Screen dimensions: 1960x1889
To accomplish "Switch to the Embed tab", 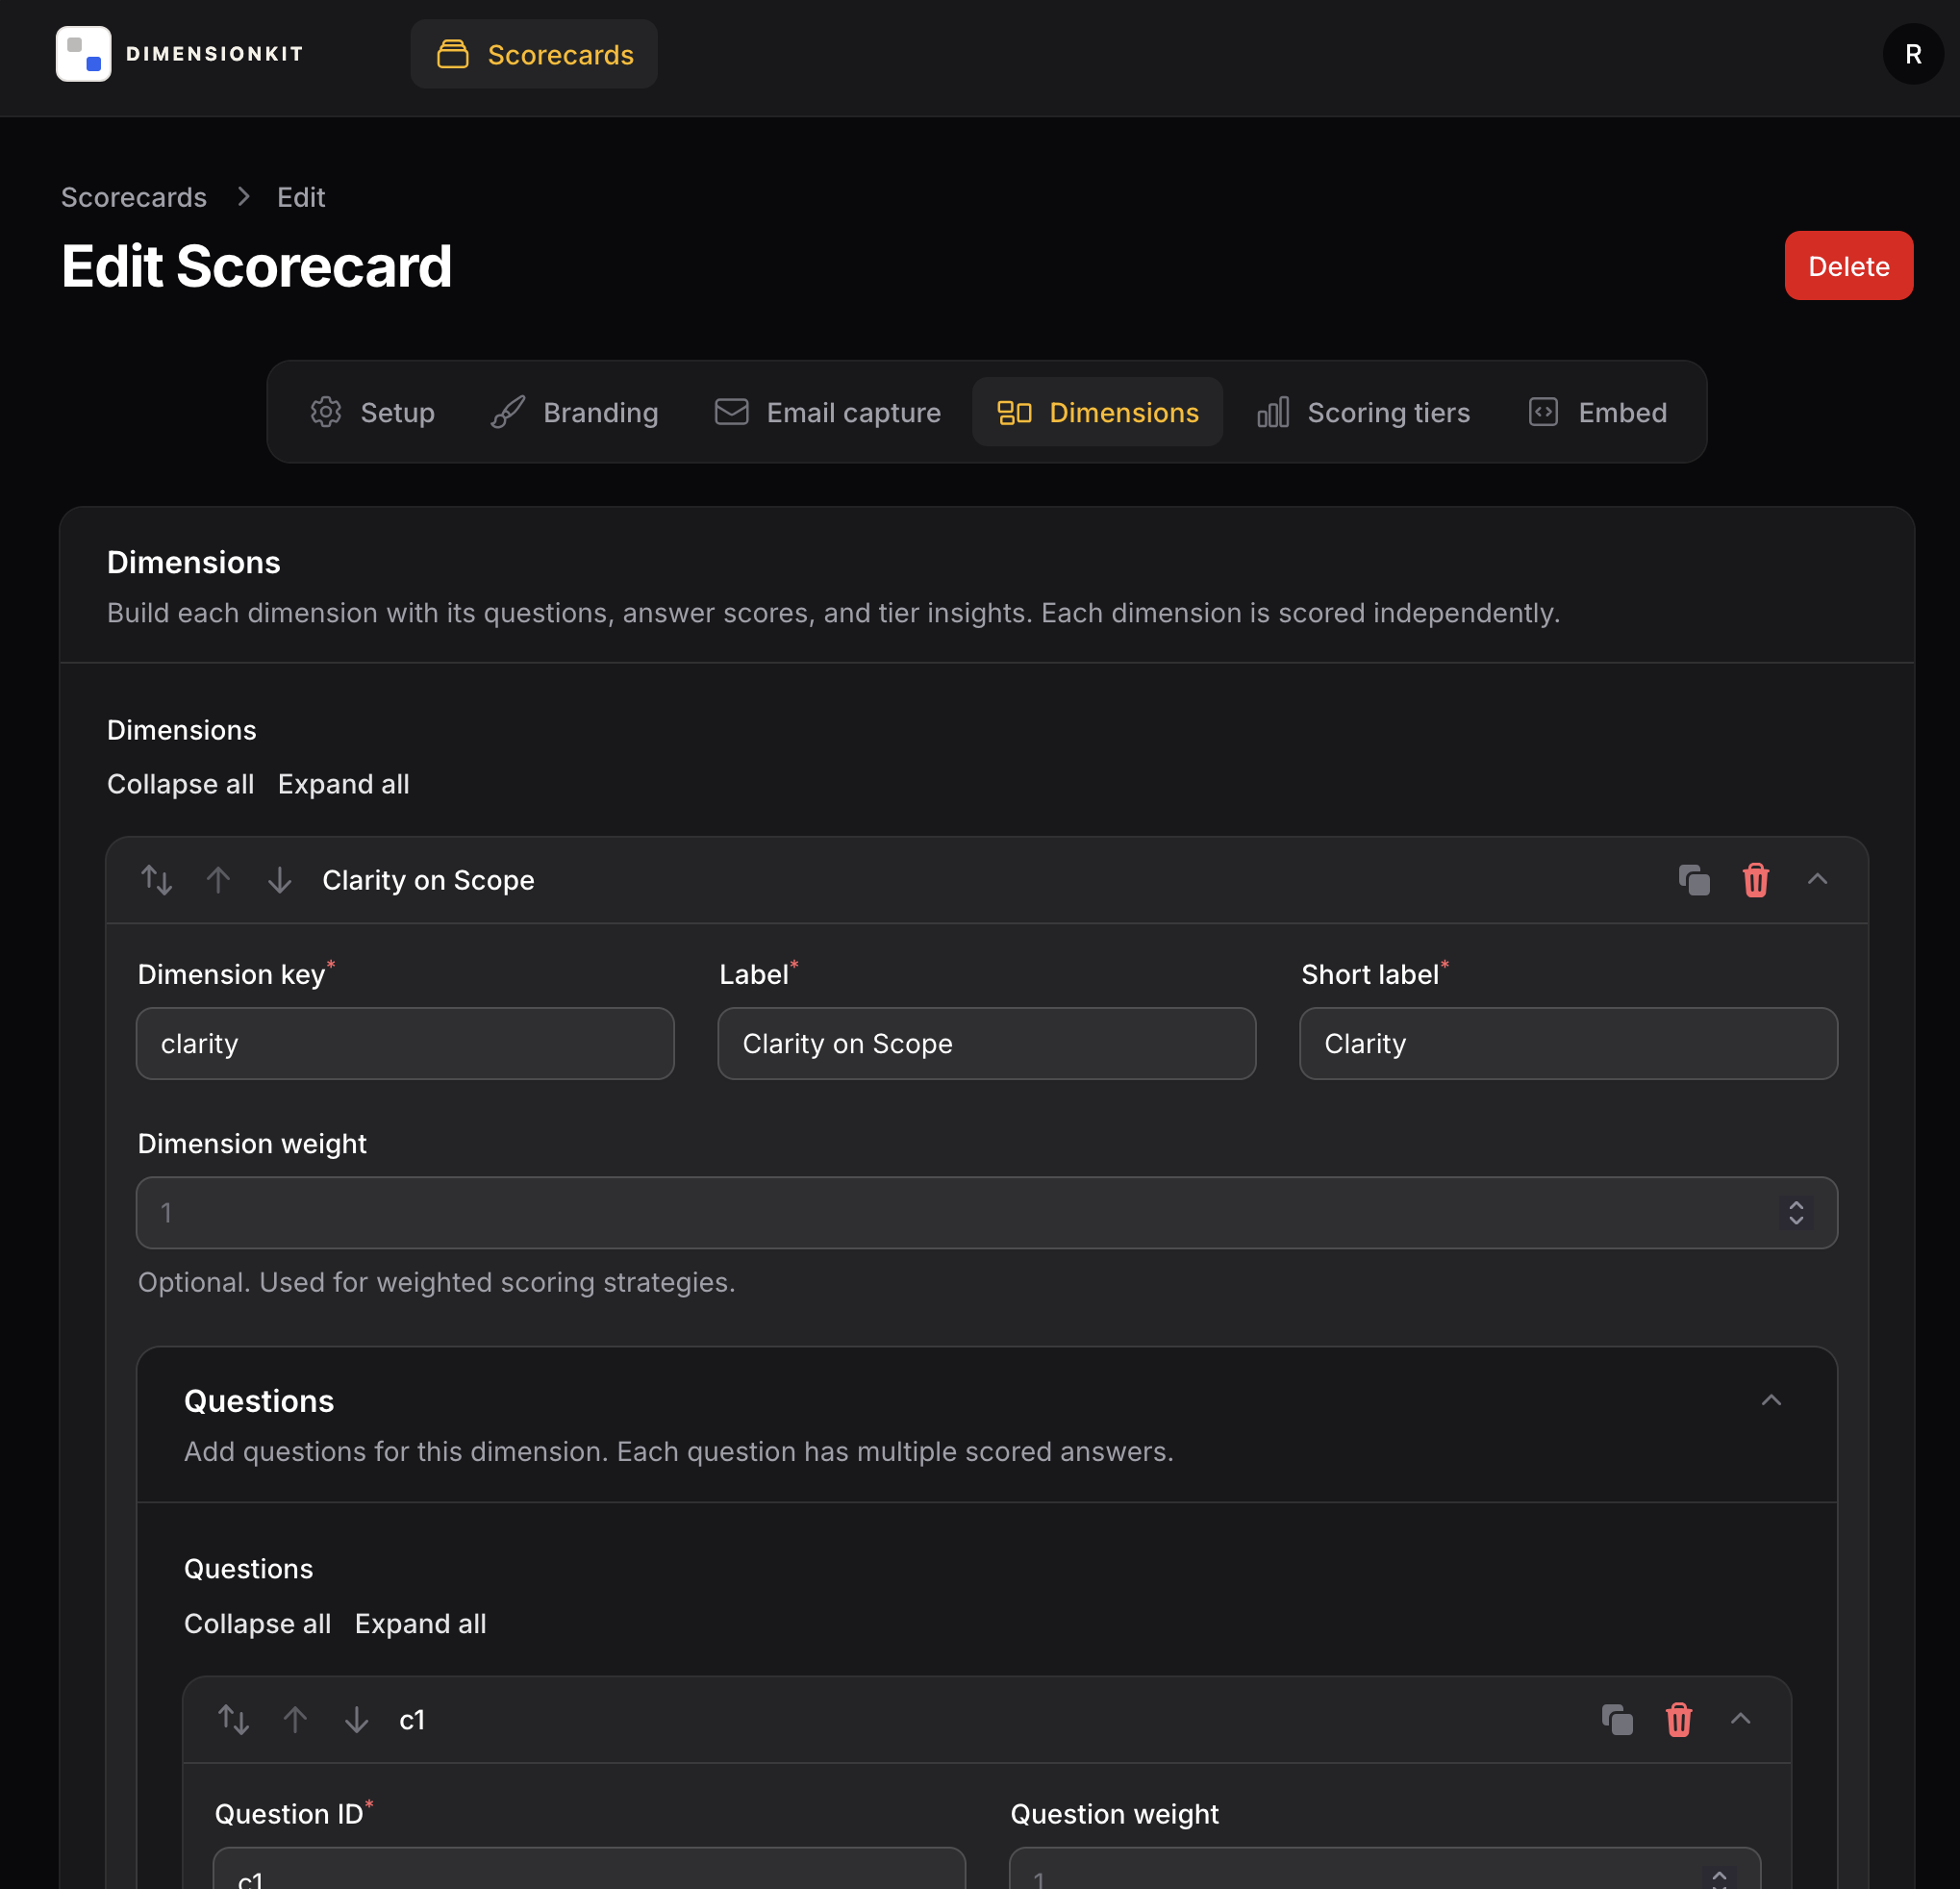I will pos(1597,412).
